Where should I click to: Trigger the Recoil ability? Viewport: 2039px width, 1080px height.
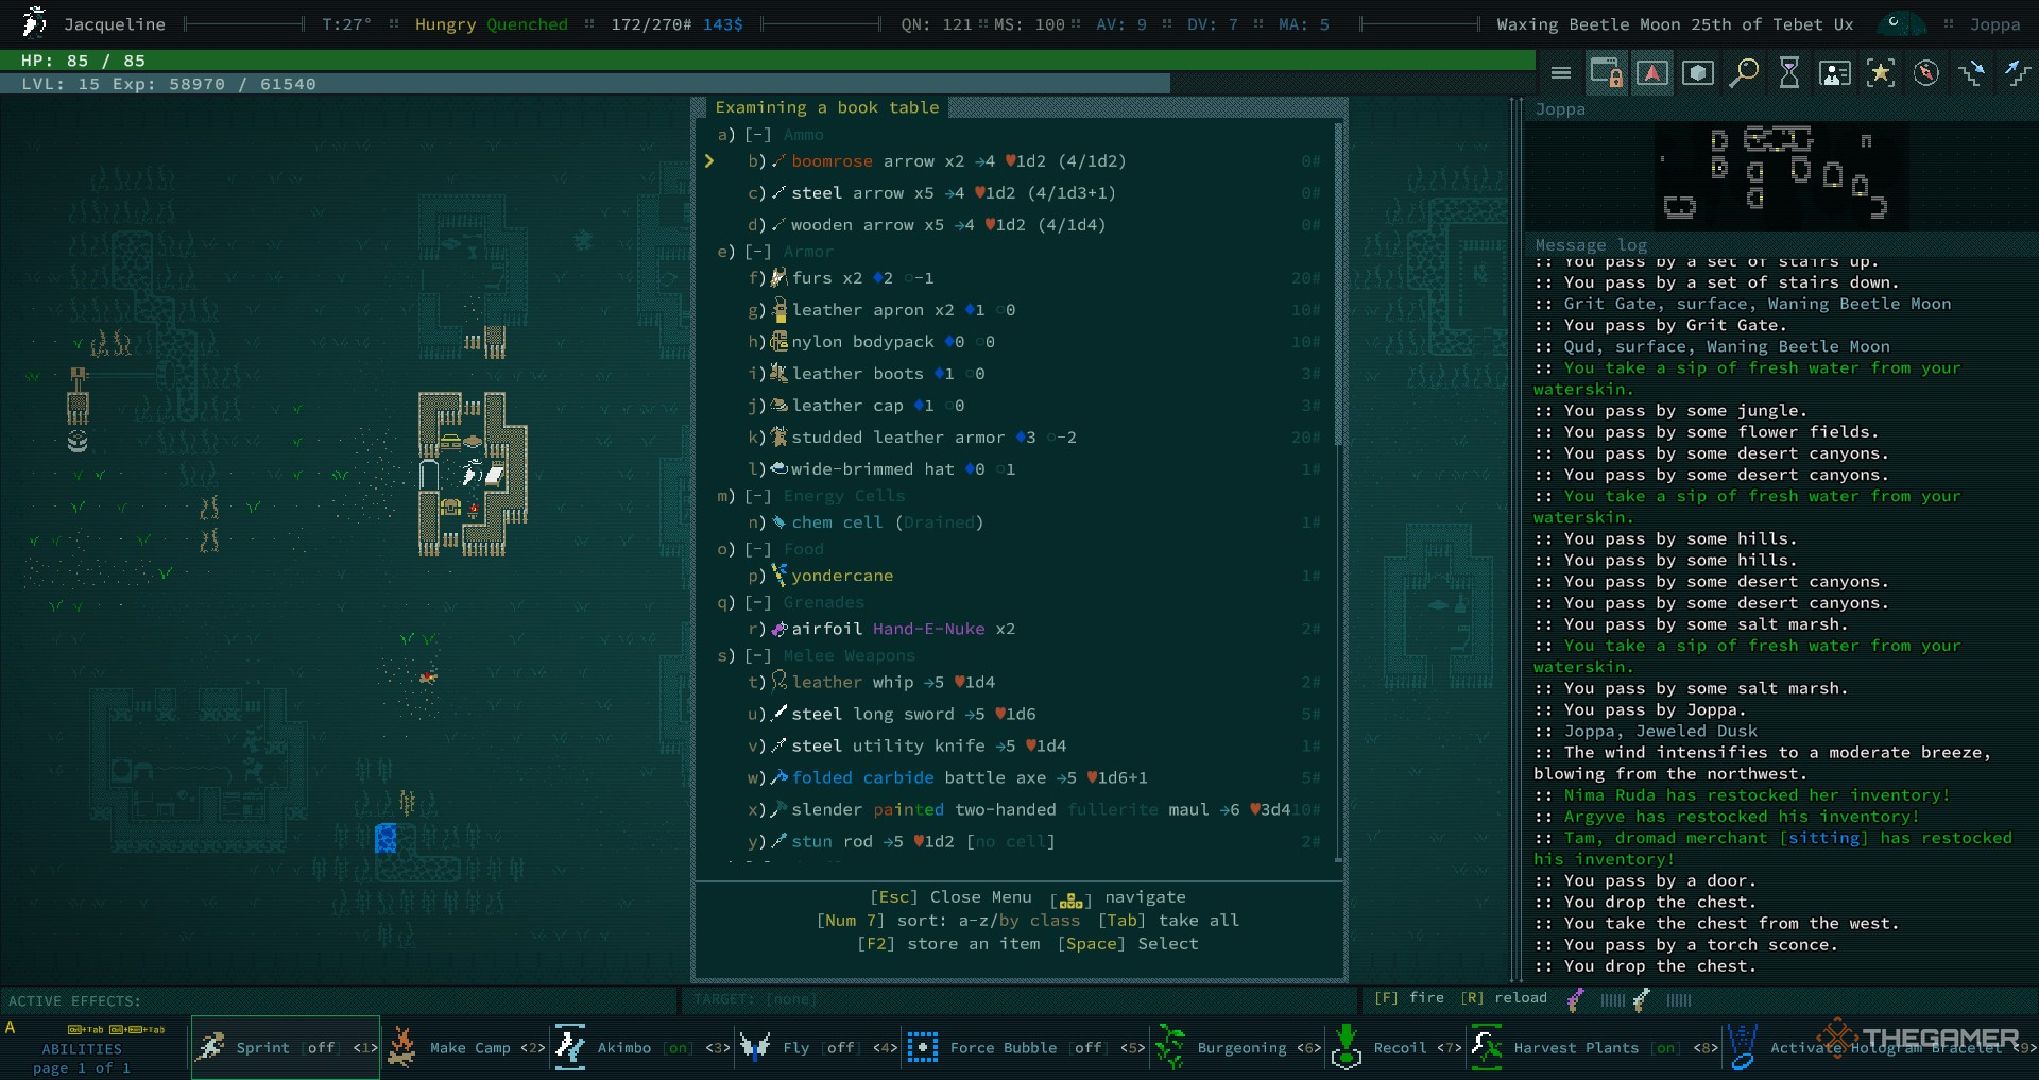point(1397,1047)
